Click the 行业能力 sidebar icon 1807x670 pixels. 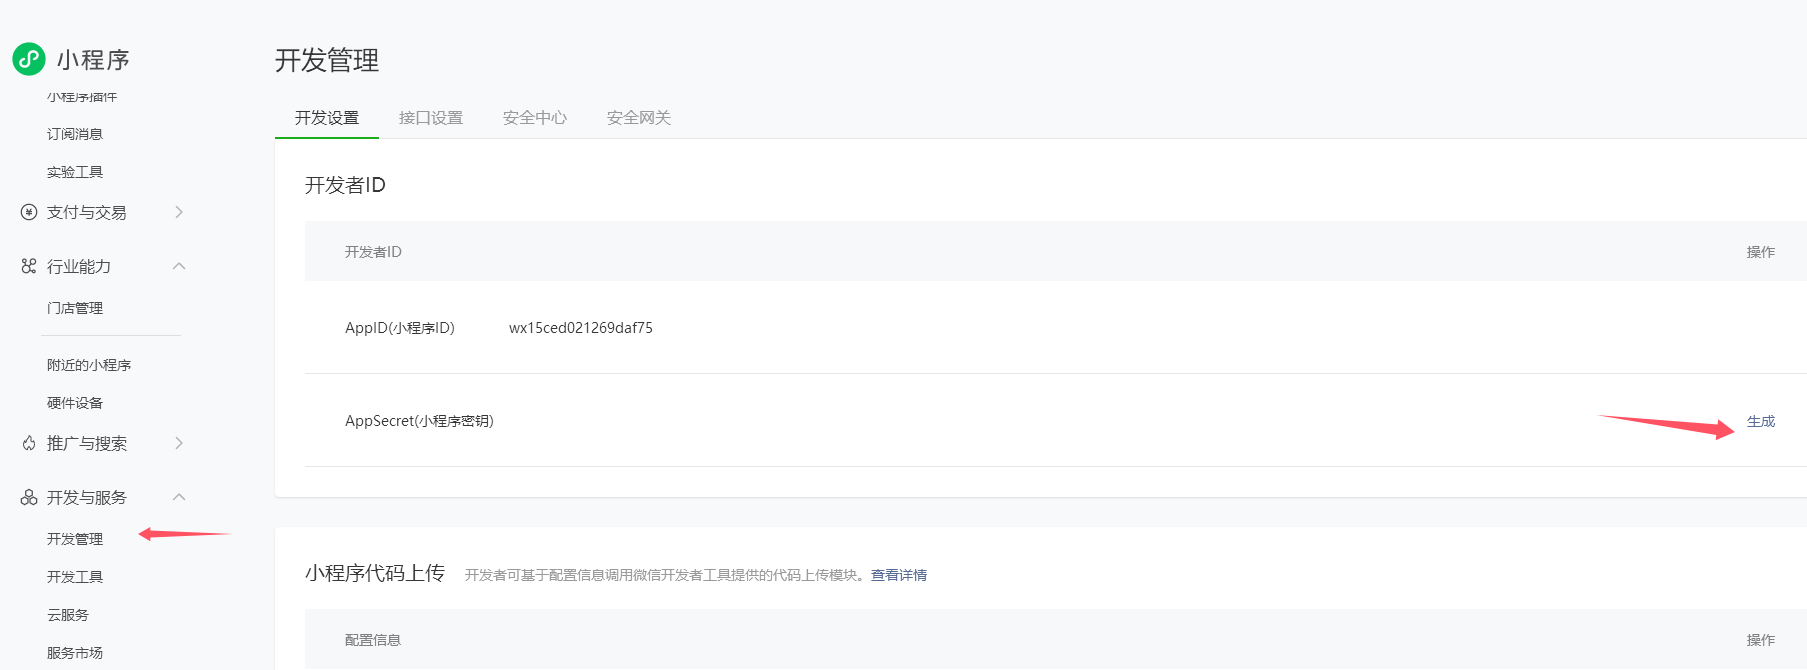(x=29, y=266)
